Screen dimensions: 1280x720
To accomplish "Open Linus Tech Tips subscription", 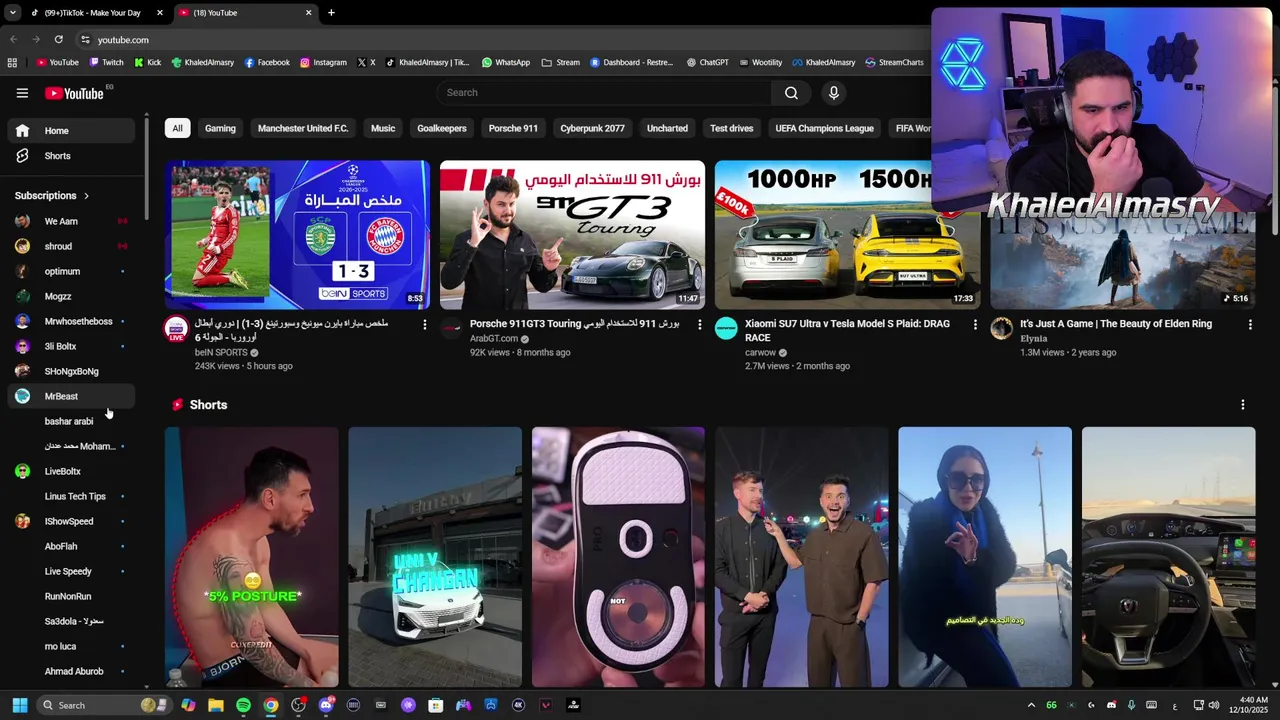I will 71,496.
